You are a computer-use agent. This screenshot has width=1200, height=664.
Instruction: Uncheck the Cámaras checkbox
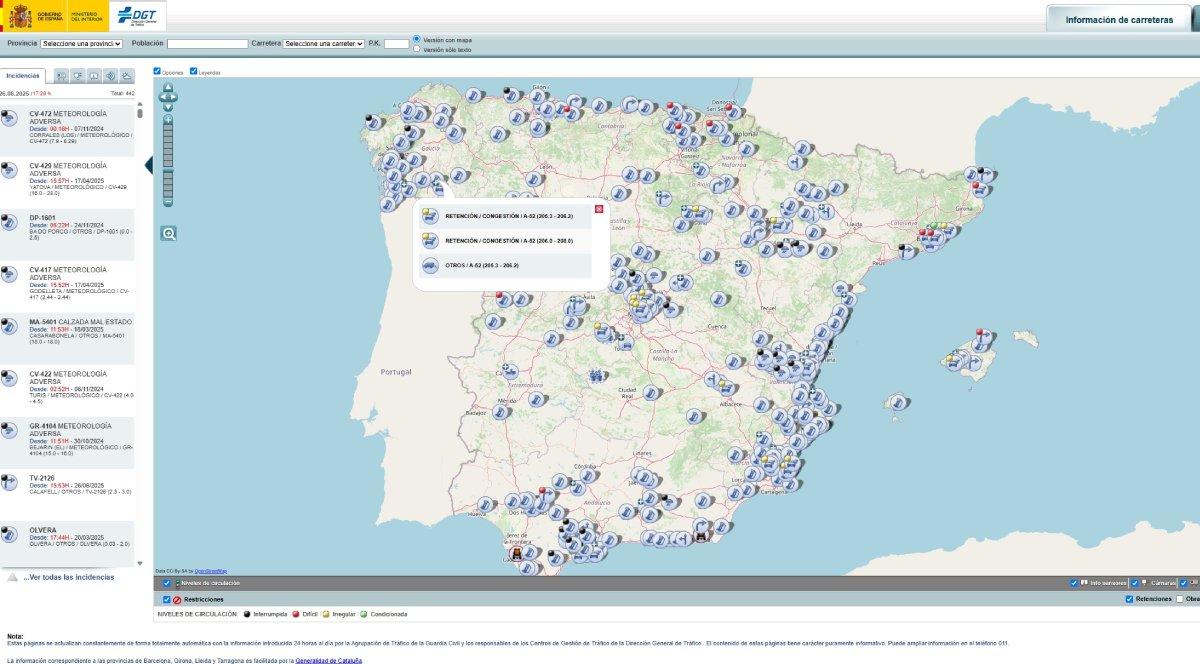(x=1135, y=583)
